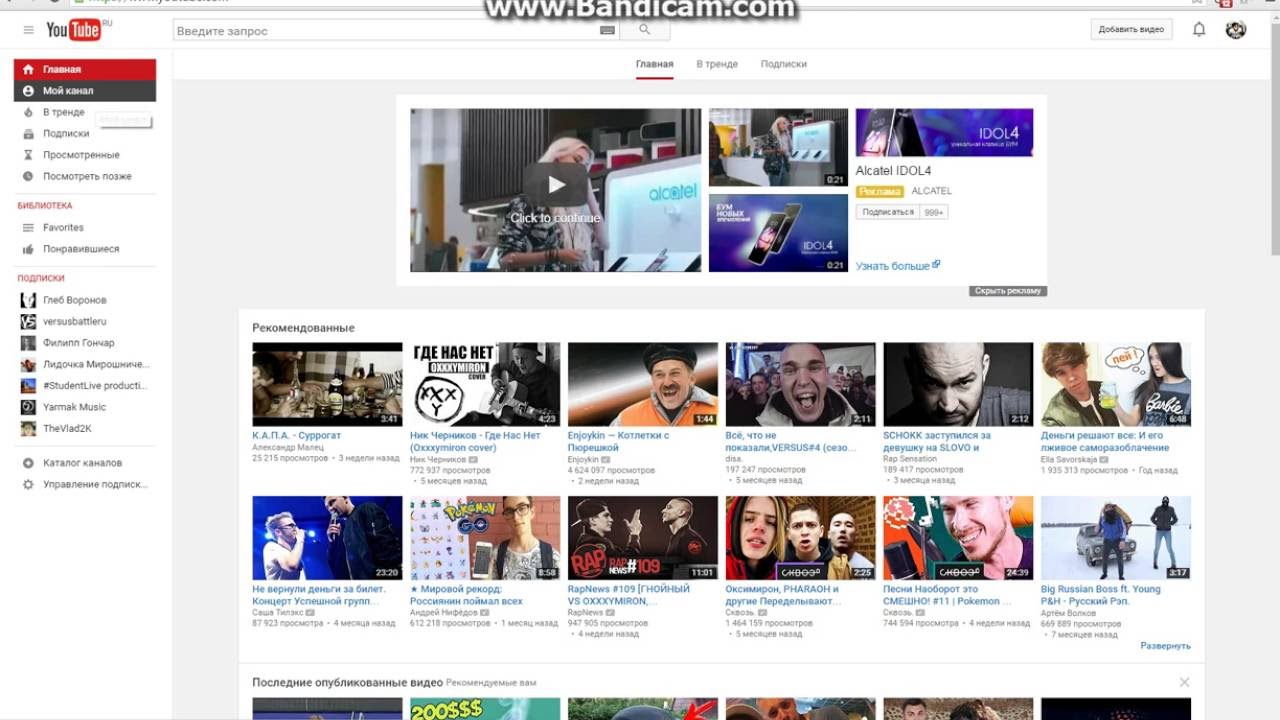Image resolution: width=1280 pixels, height=720 pixels.
Task: Click the Понравившиеся thumbs-up icon
Action: [28, 249]
